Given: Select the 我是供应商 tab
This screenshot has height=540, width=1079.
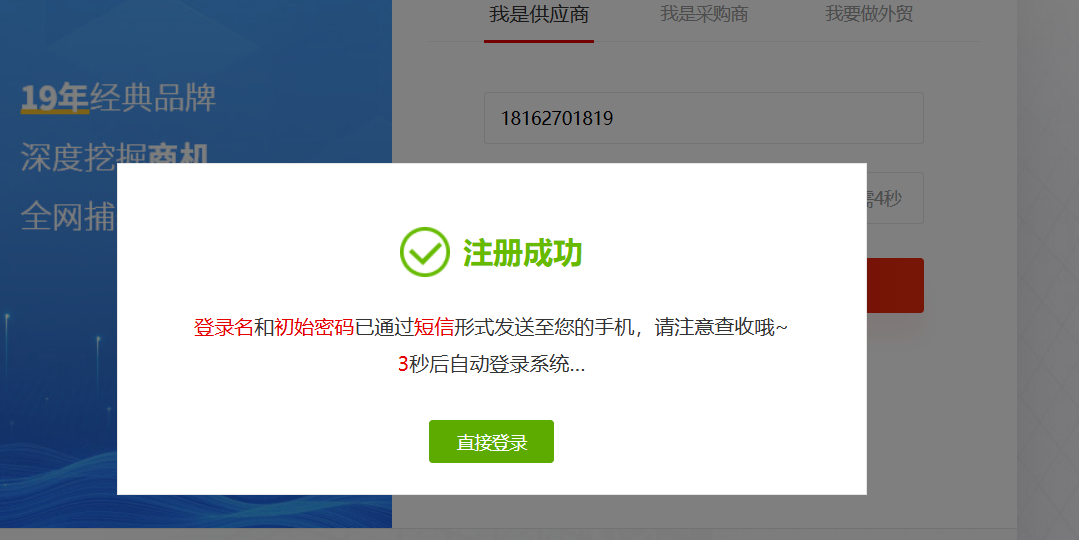Looking at the screenshot, I should point(539,15).
